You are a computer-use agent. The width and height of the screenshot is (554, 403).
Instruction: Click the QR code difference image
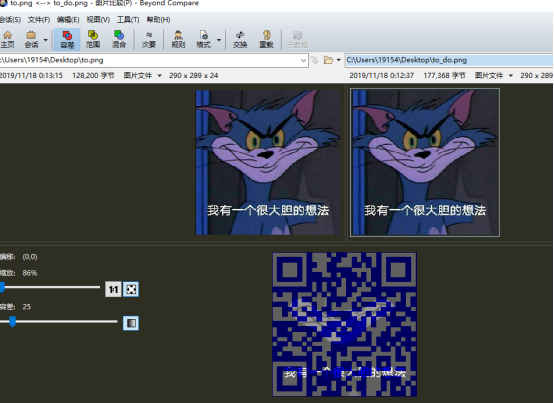344,324
